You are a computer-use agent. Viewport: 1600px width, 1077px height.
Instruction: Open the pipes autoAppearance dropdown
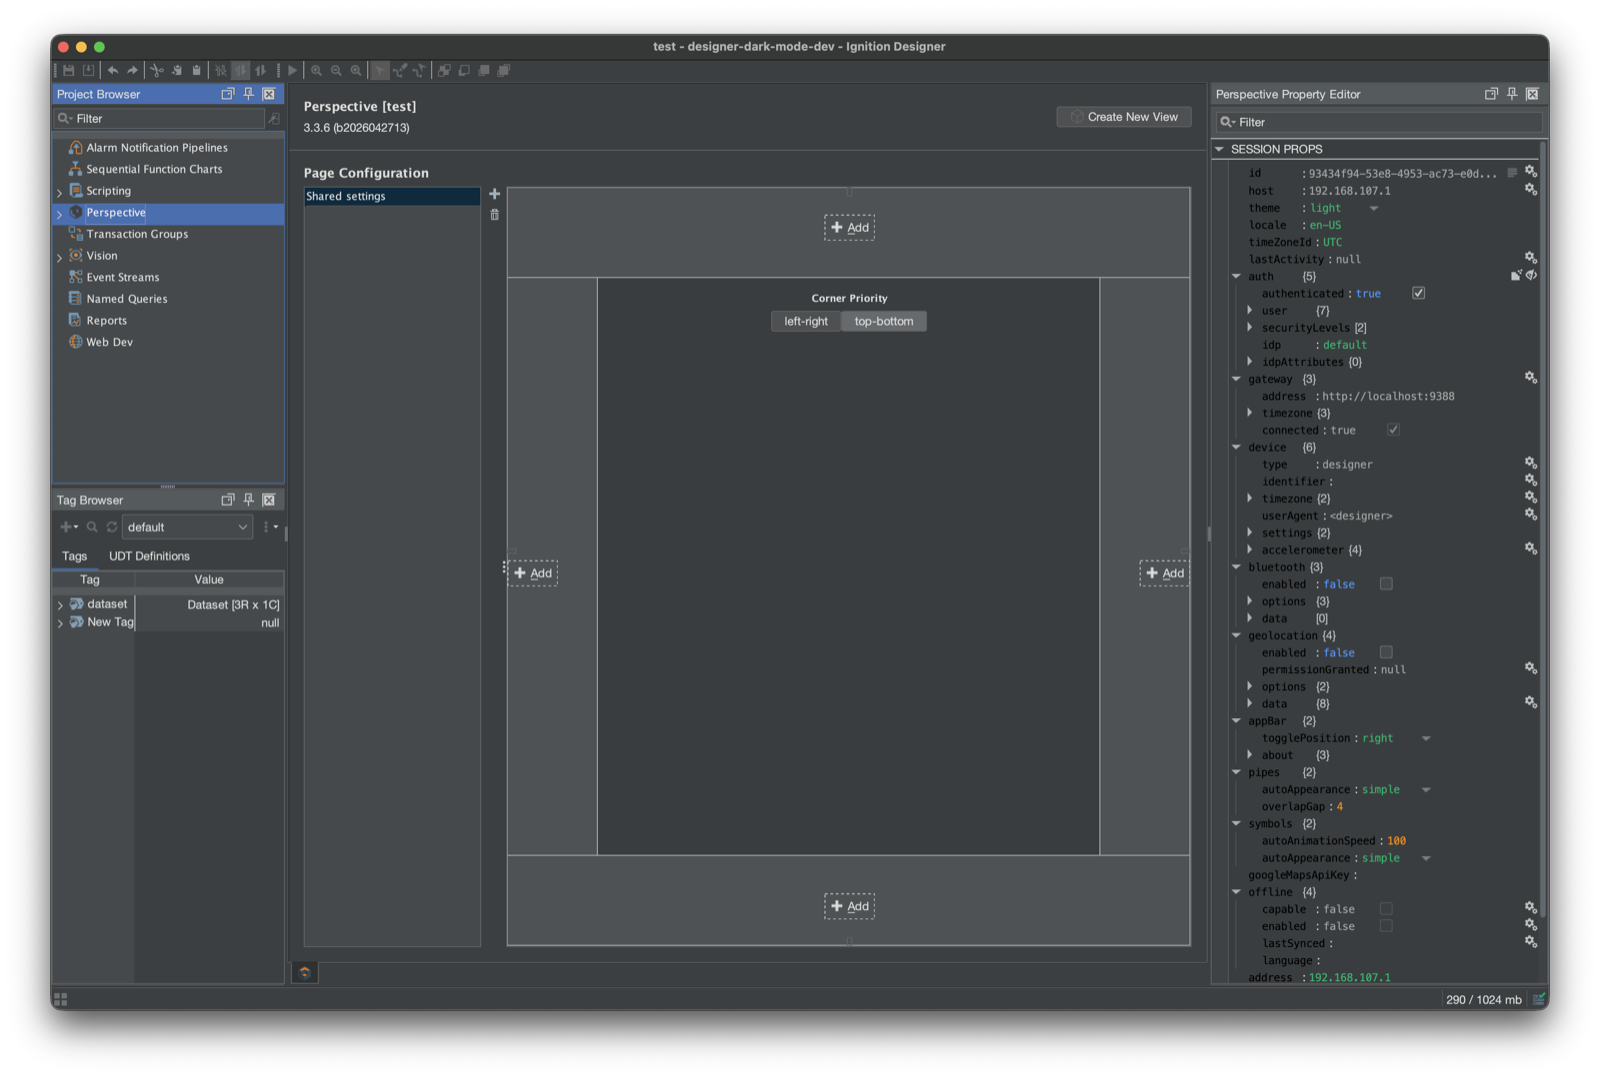coord(1426,790)
